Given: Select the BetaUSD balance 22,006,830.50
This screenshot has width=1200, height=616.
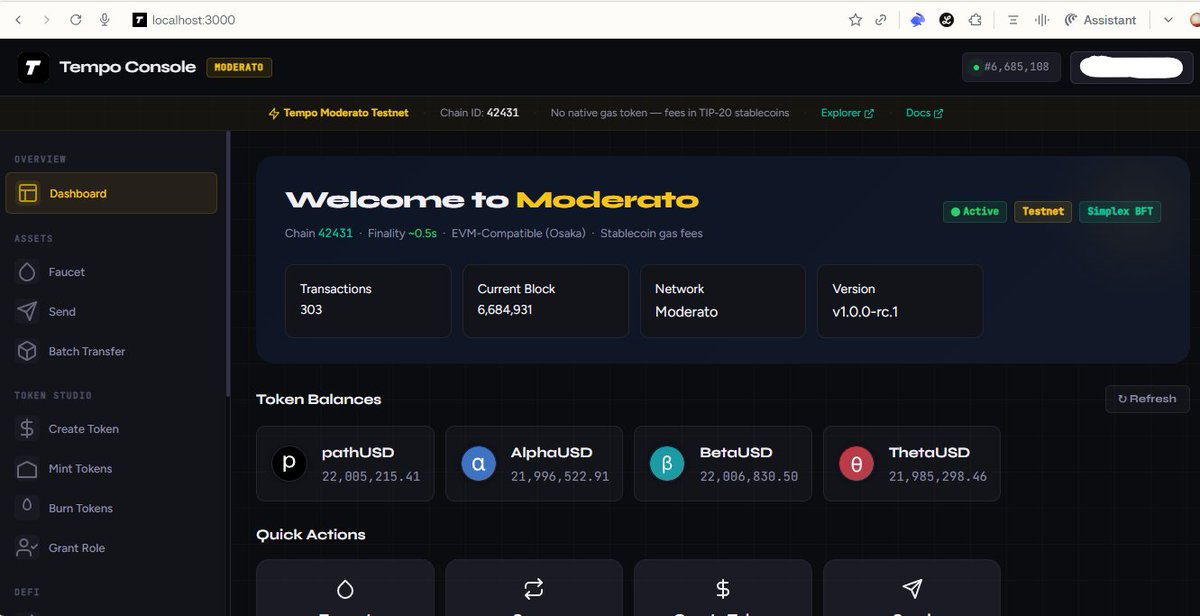Looking at the screenshot, I should coord(749,477).
